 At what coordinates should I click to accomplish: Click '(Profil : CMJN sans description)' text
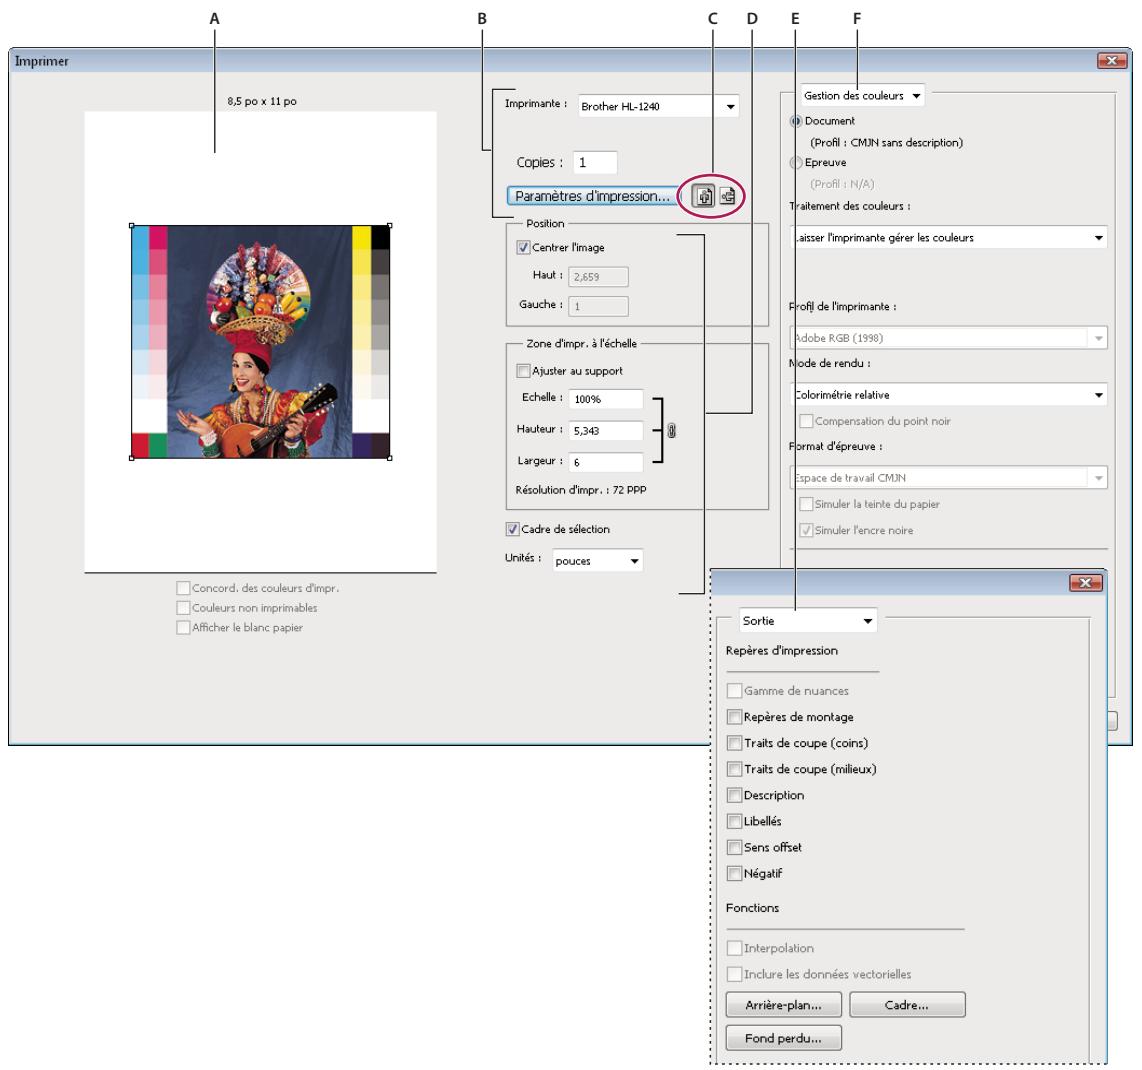click(886, 143)
